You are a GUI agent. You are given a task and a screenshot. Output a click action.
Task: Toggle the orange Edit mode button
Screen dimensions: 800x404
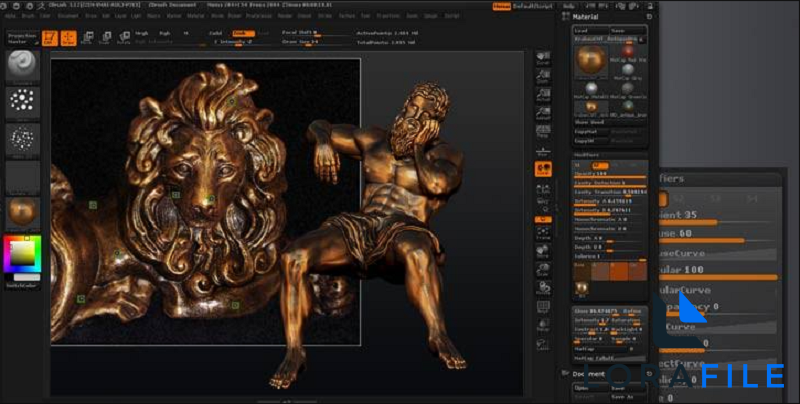[49, 38]
